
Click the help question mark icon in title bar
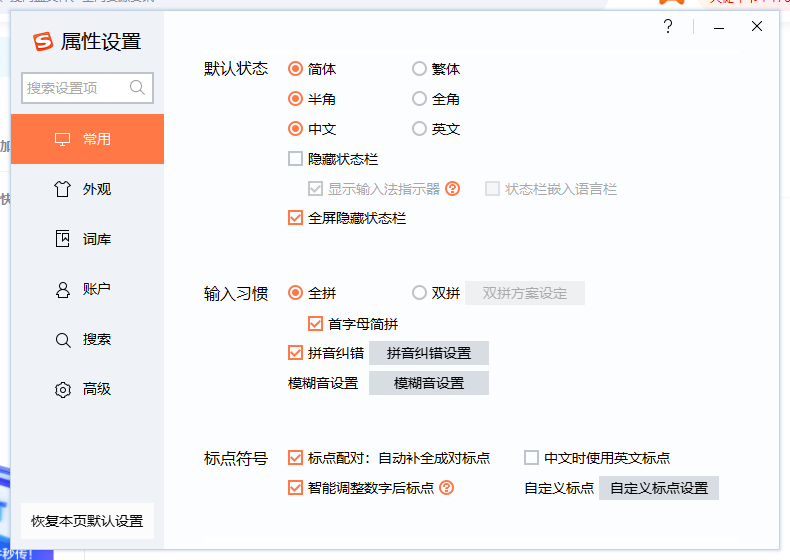pyautogui.click(x=668, y=26)
